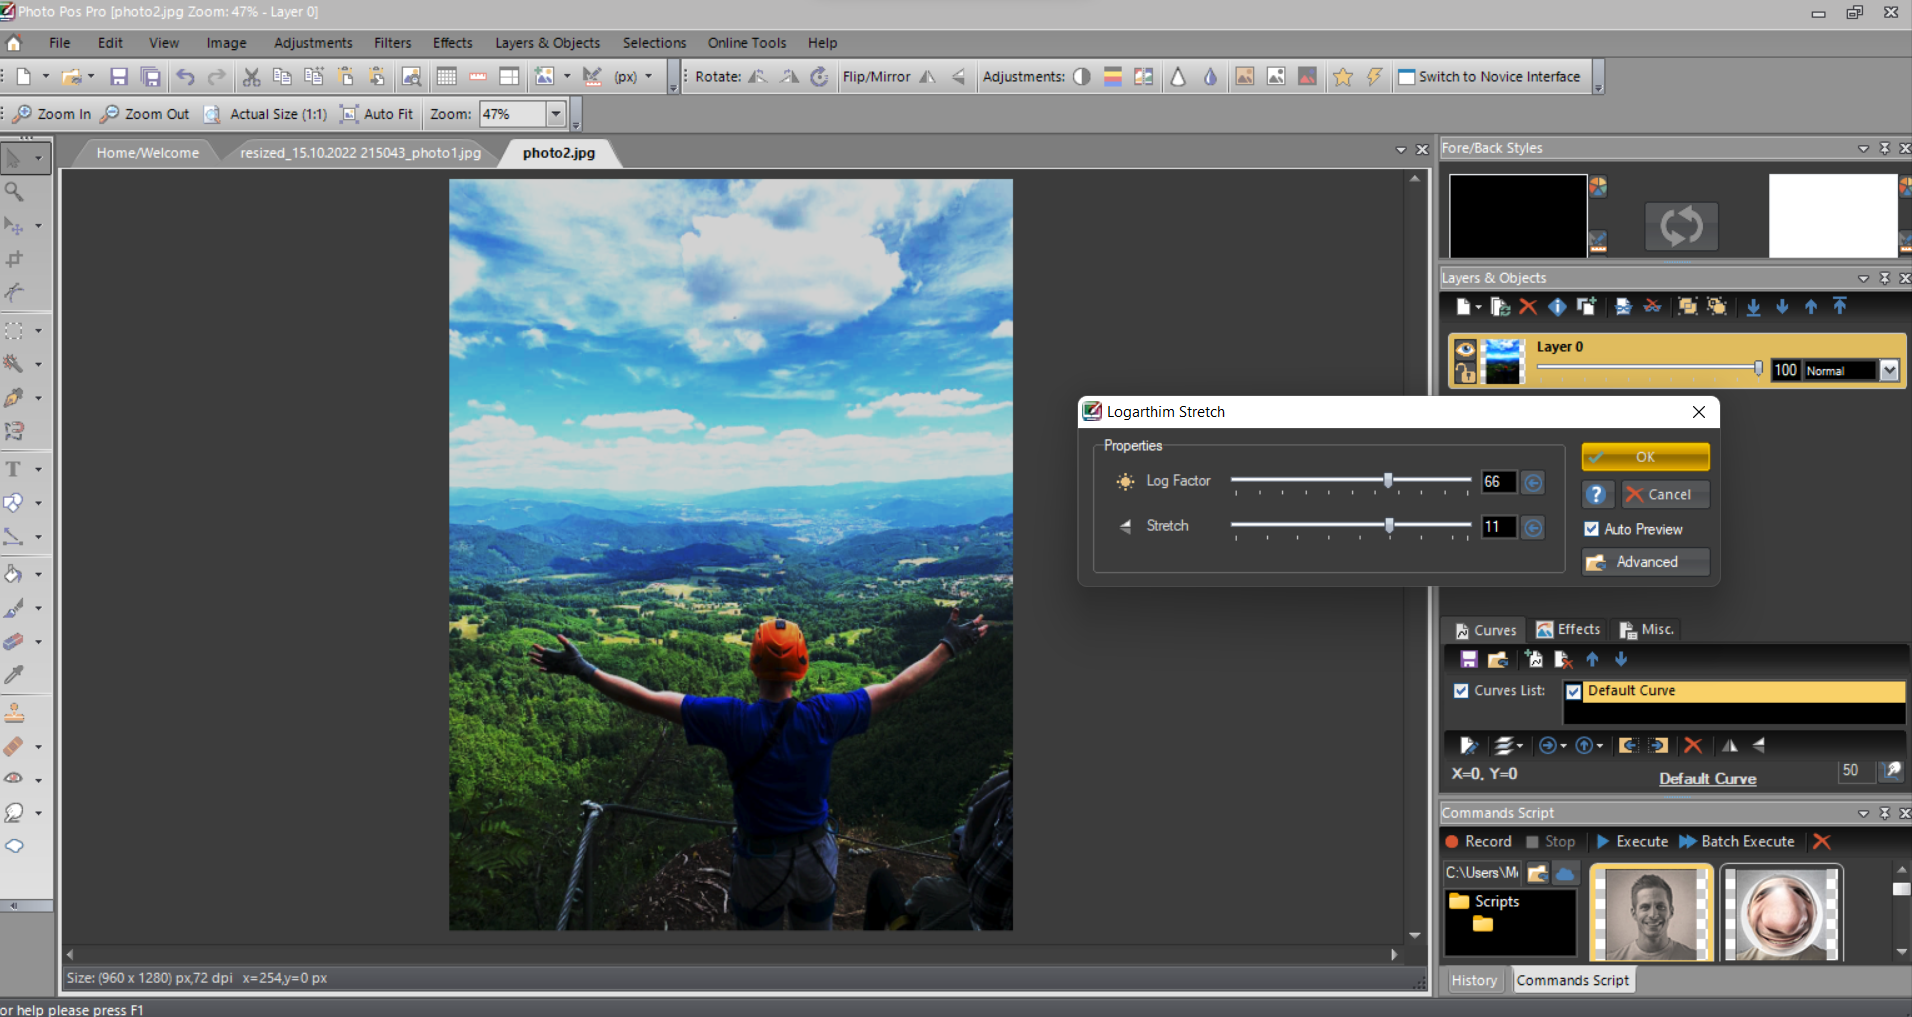Click move layer to bottom arrow icon
This screenshot has height=1017, width=1912.
[x=1753, y=307]
